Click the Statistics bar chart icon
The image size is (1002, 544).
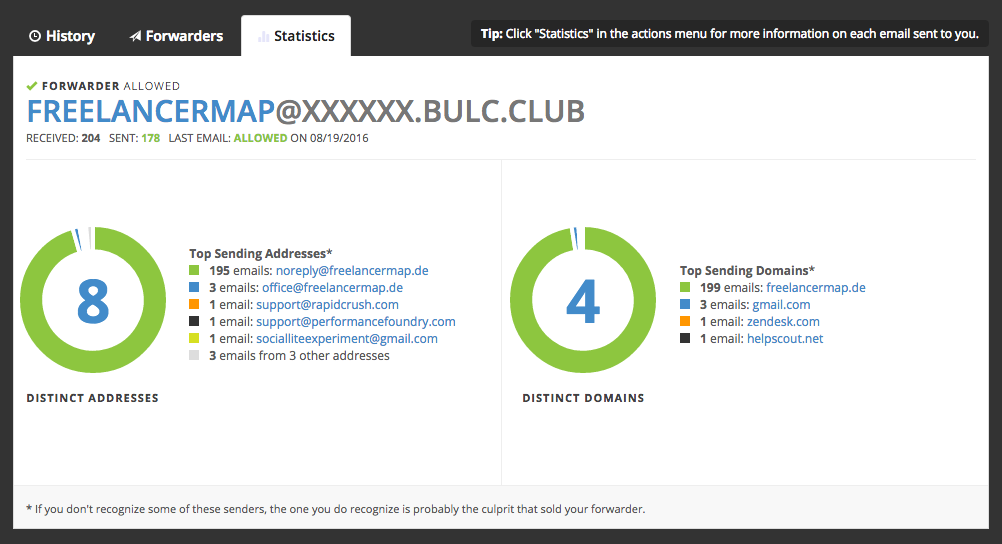[x=263, y=36]
